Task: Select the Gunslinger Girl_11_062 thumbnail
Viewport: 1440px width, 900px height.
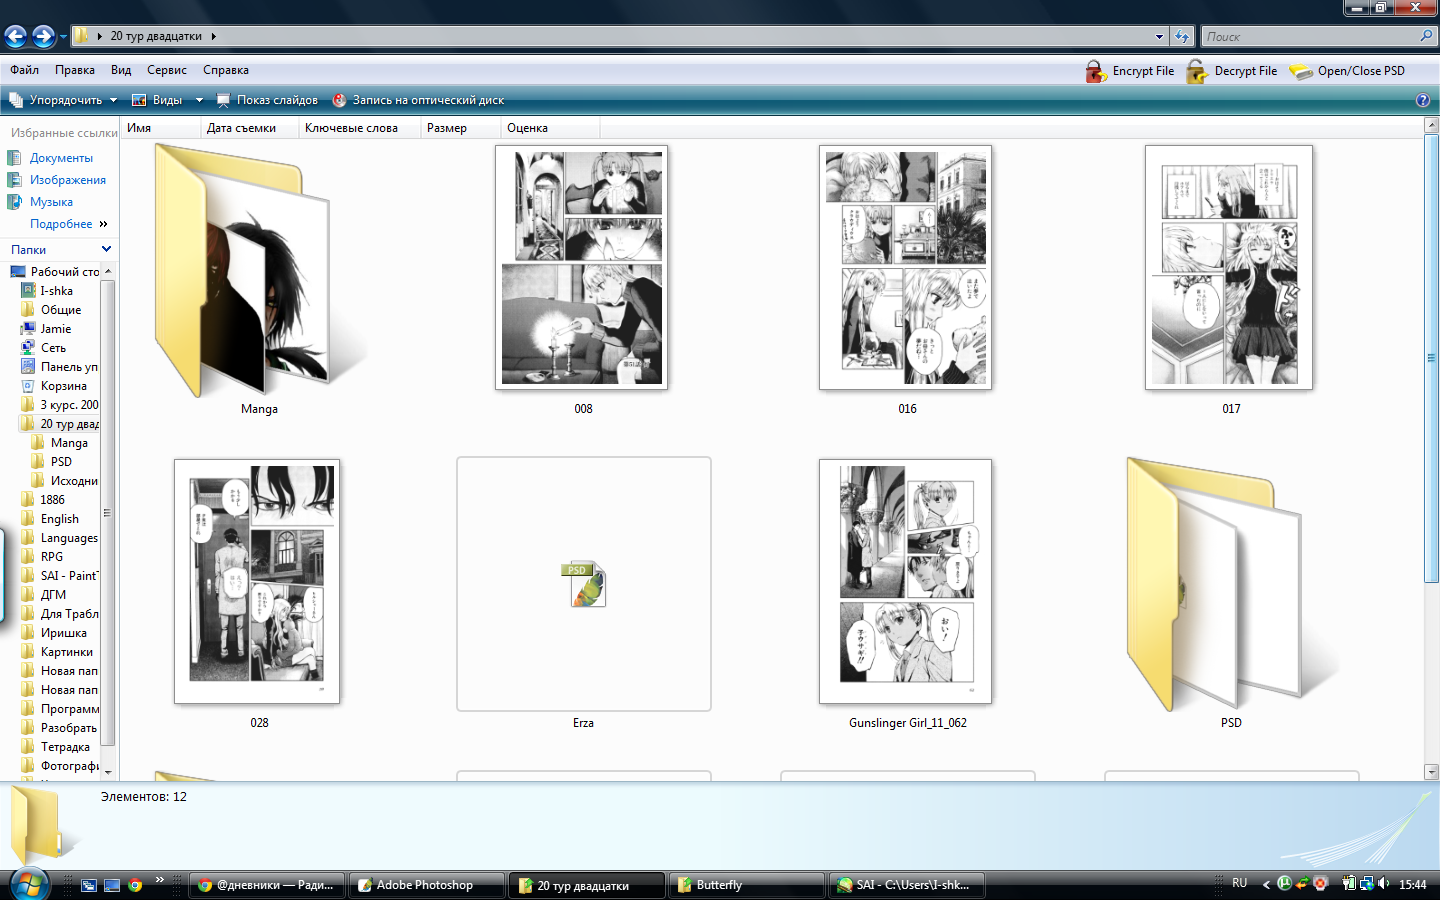Action: pos(906,581)
